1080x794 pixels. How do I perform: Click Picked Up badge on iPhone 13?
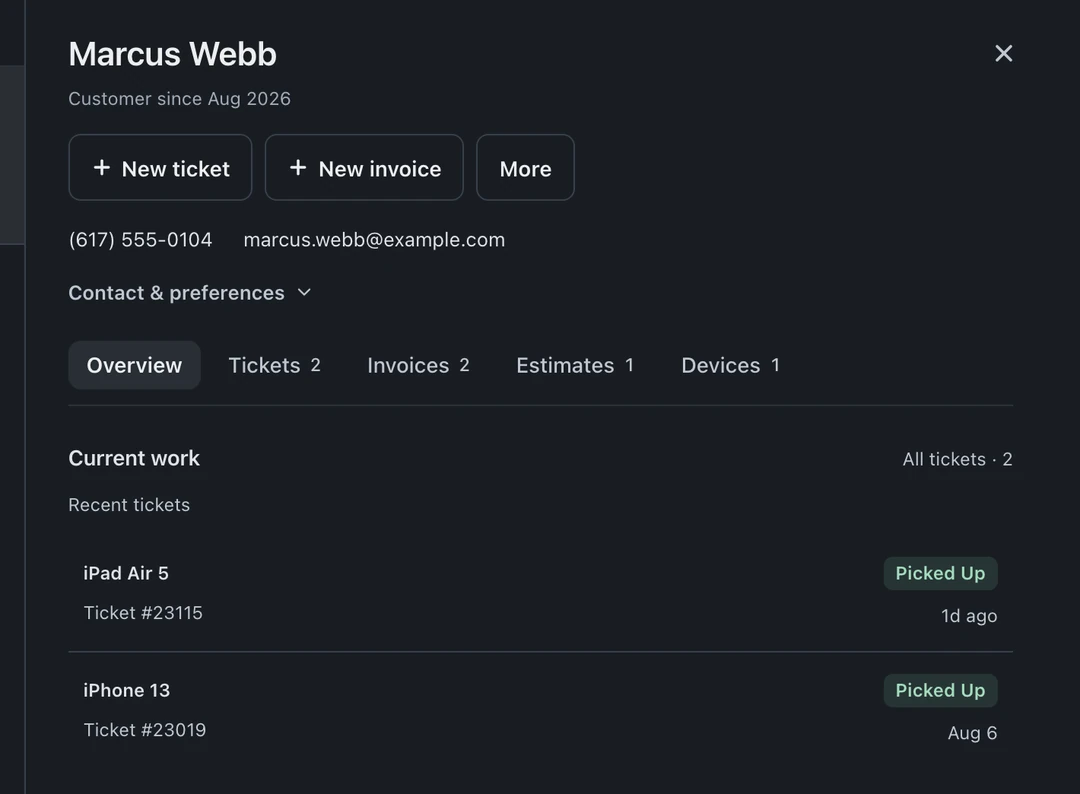click(940, 691)
